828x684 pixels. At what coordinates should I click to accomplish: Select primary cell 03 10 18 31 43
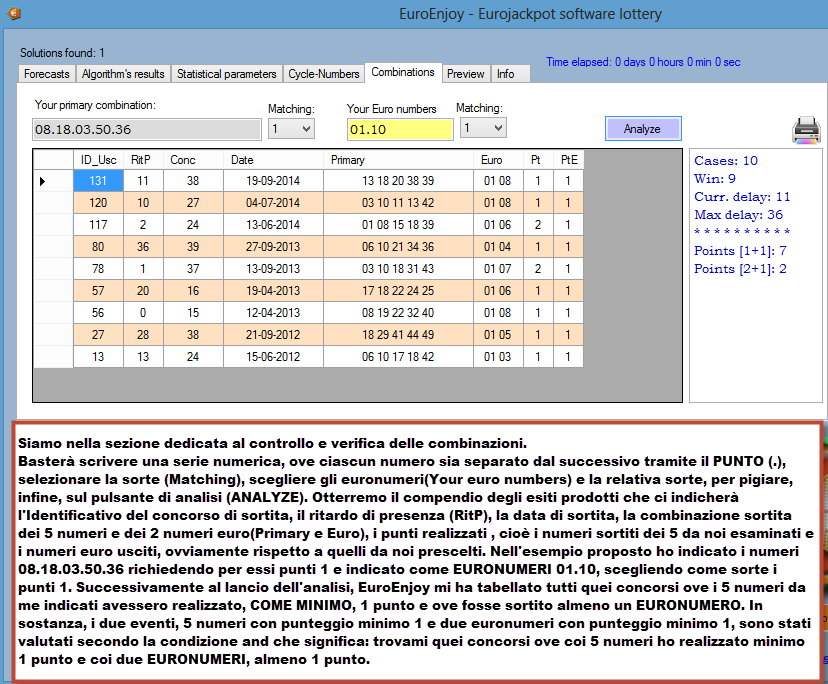398,269
